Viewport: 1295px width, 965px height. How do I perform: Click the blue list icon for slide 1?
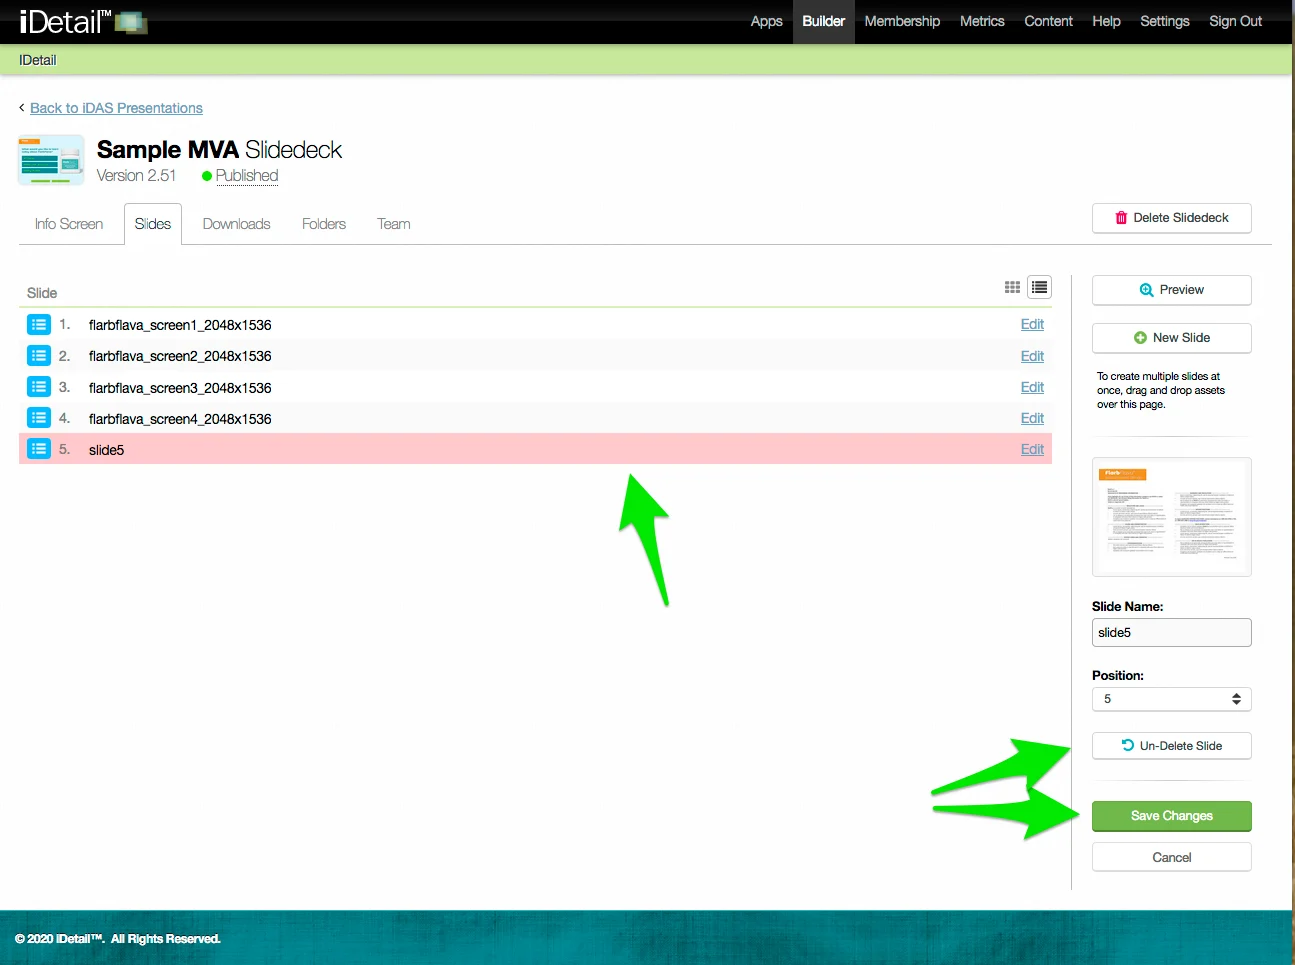[x=39, y=325]
